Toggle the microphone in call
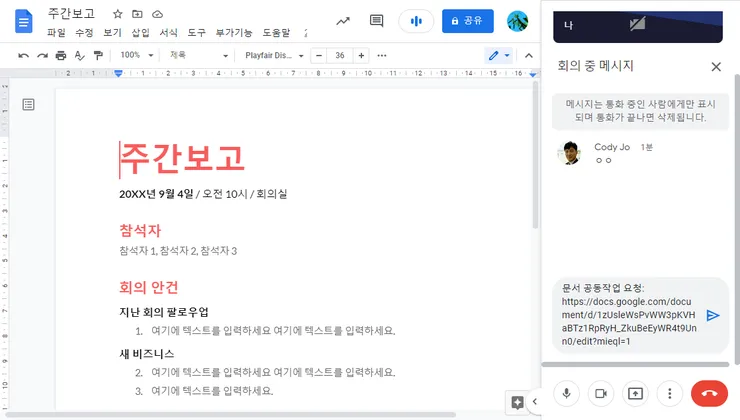The image size is (740, 420). (x=566, y=393)
